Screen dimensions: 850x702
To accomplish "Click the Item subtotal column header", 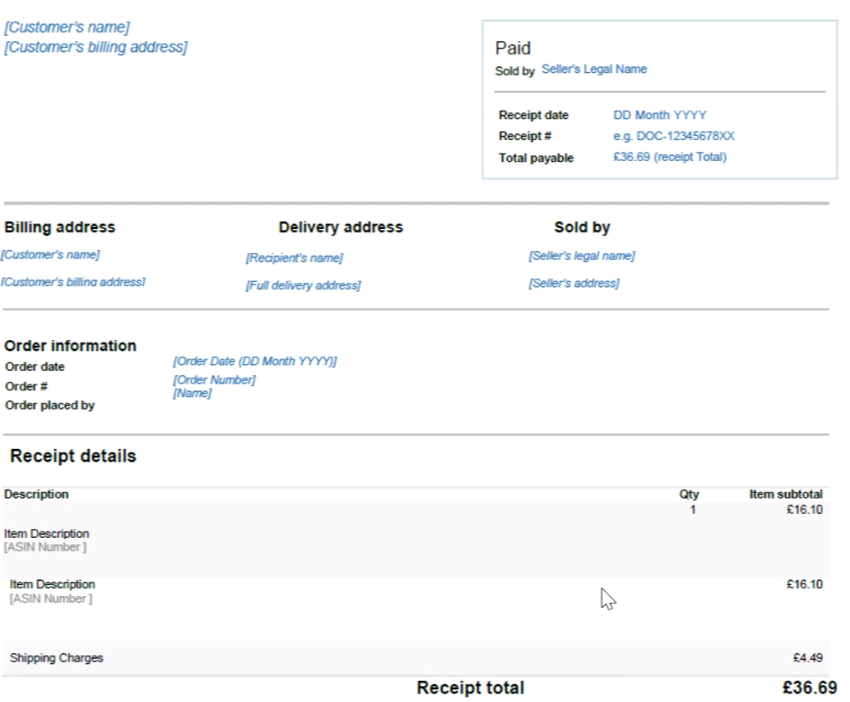I will [x=786, y=494].
